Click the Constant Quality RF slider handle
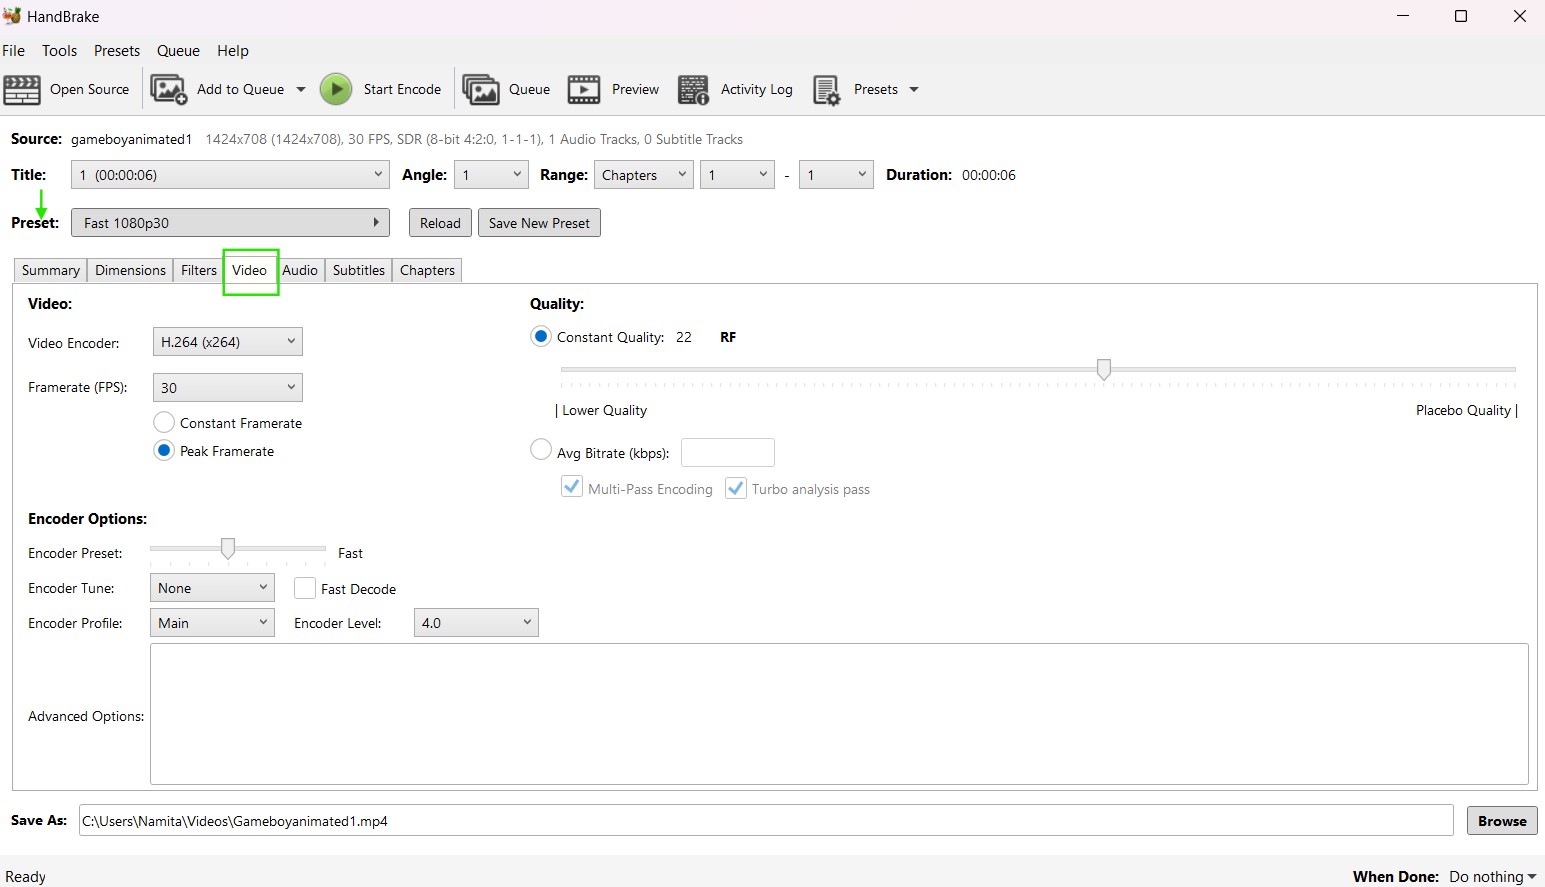Viewport: 1545px width, 887px height. click(1104, 370)
